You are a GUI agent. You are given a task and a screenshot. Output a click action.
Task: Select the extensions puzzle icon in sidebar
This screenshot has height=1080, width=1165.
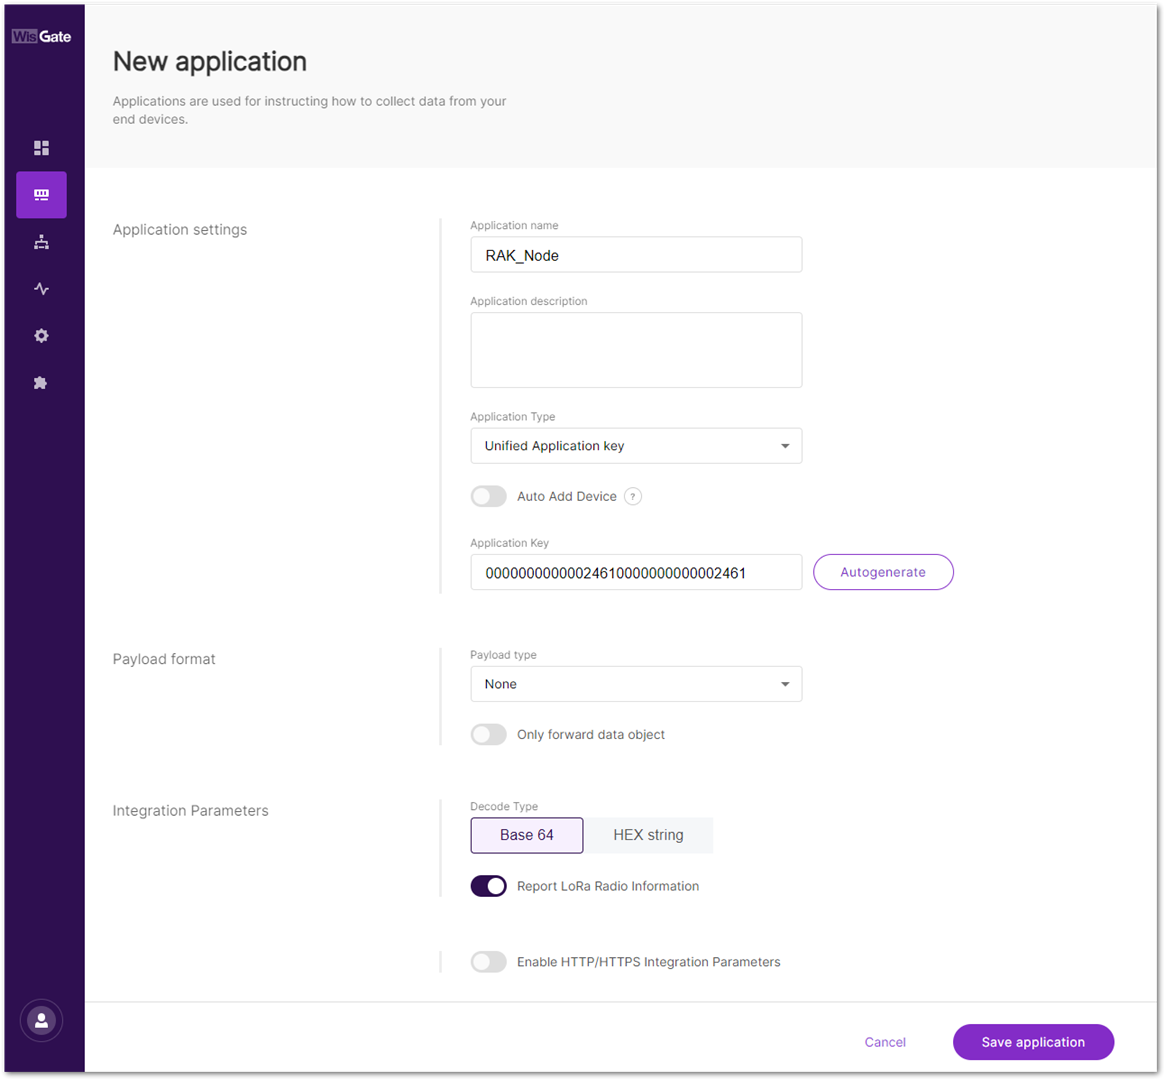click(x=41, y=382)
